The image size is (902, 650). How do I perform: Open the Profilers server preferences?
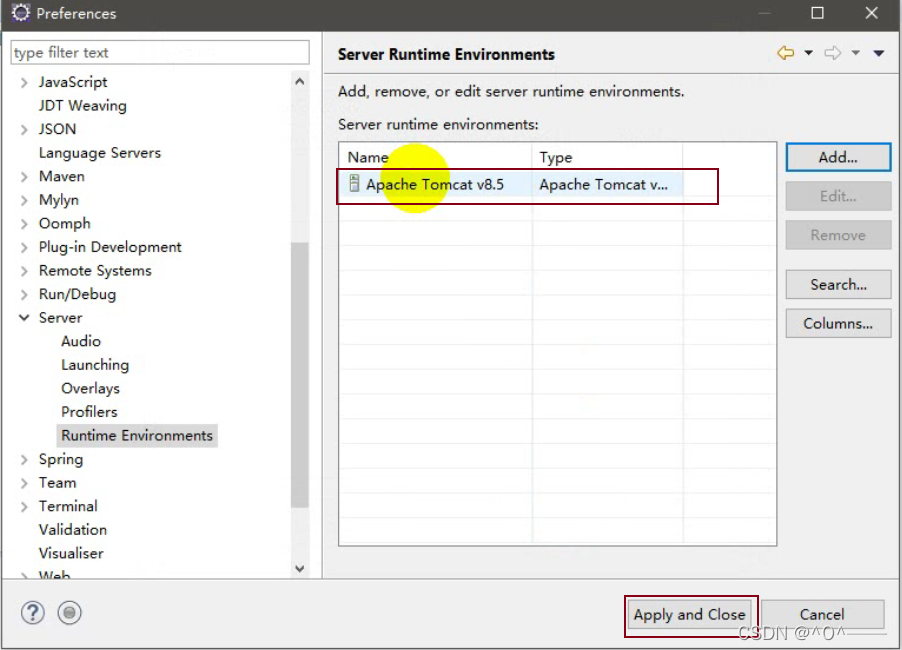(89, 412)
